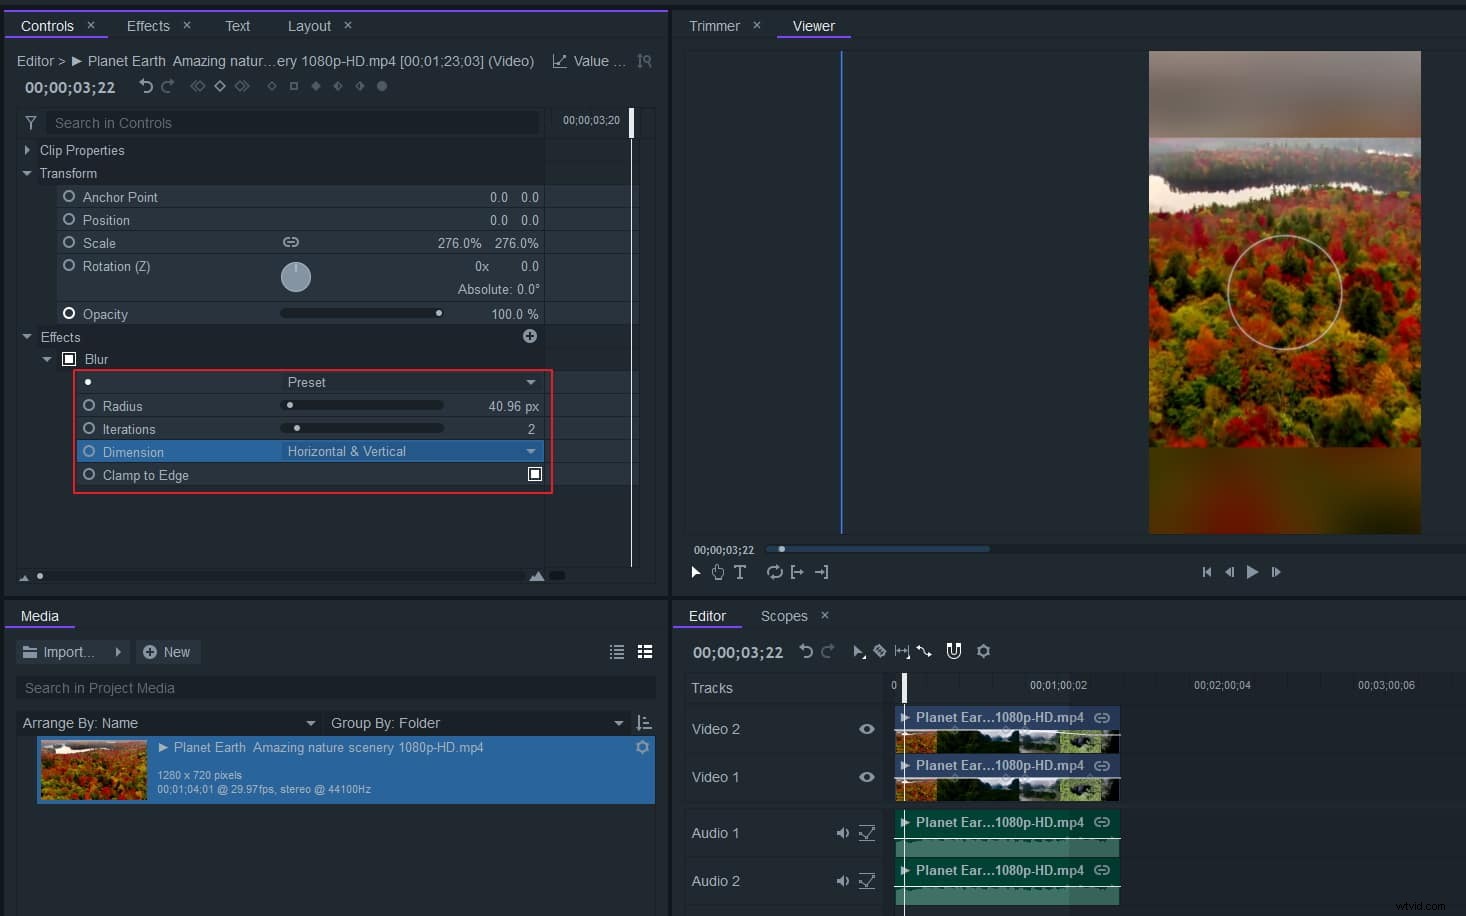This screenshot has height=916, width=1466.
Task: Click the add effect plus icon
Action: pos(530,336)
